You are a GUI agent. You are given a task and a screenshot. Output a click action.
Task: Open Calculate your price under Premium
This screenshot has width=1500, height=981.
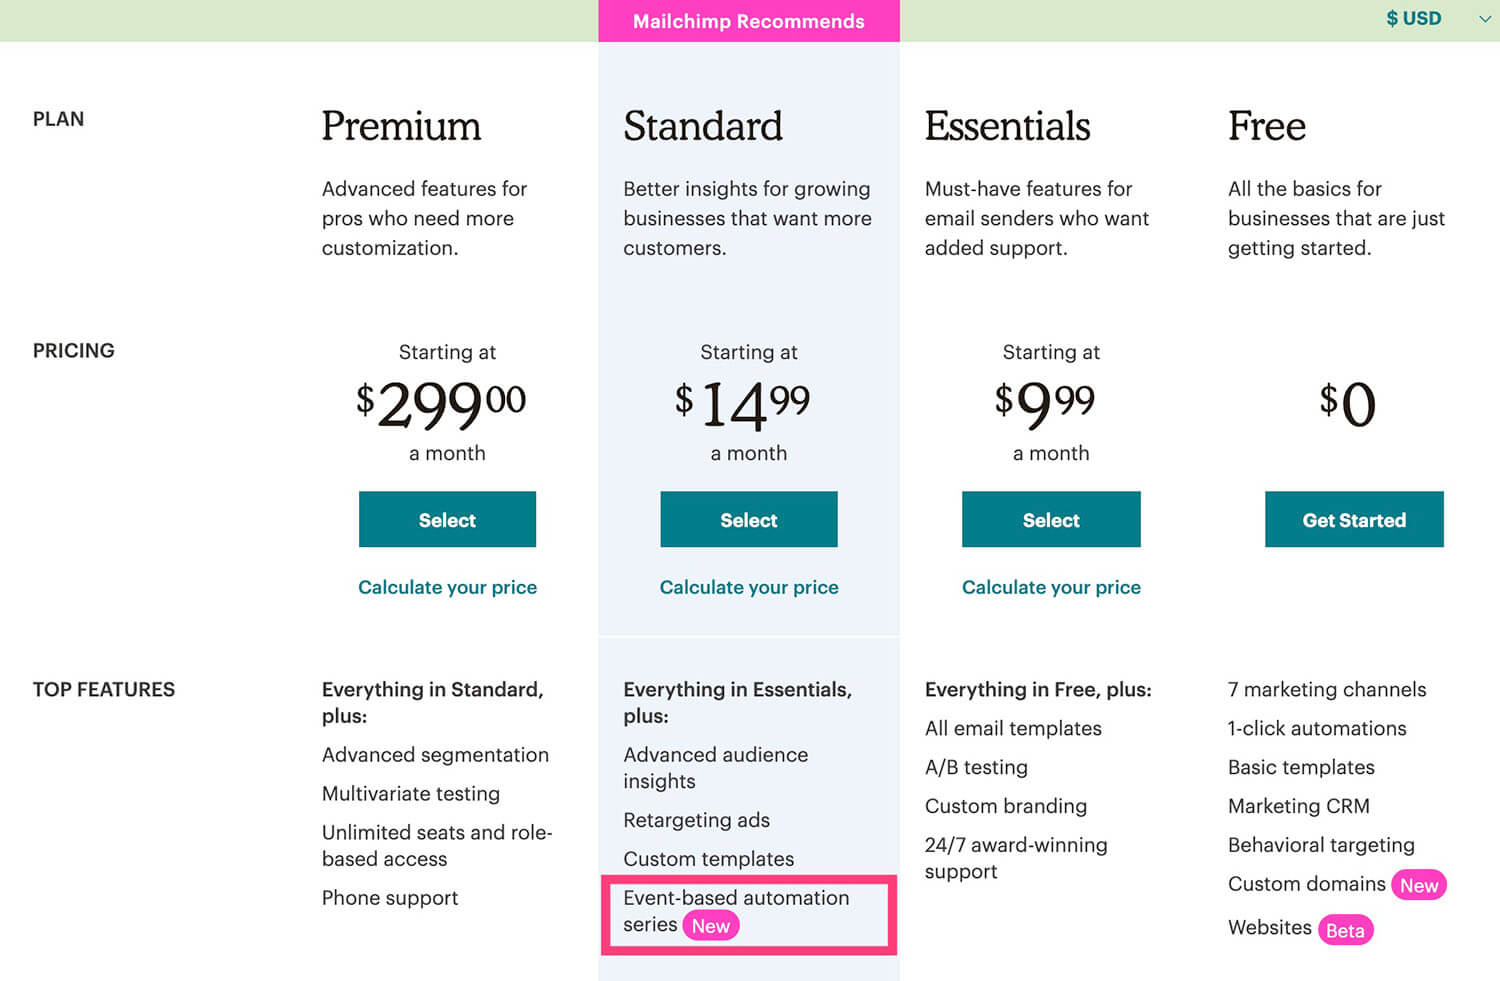[447, 587]
